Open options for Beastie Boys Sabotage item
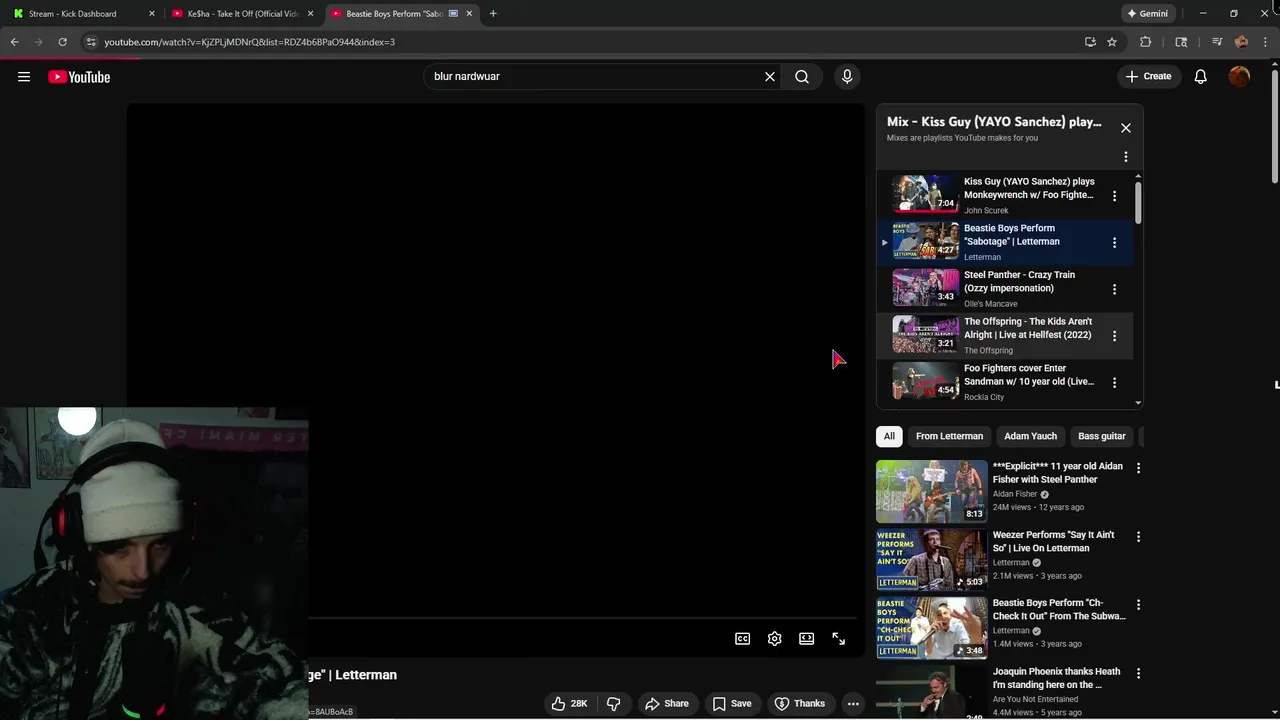Screen dimensions: 1280x720 tap(1114, 243)
